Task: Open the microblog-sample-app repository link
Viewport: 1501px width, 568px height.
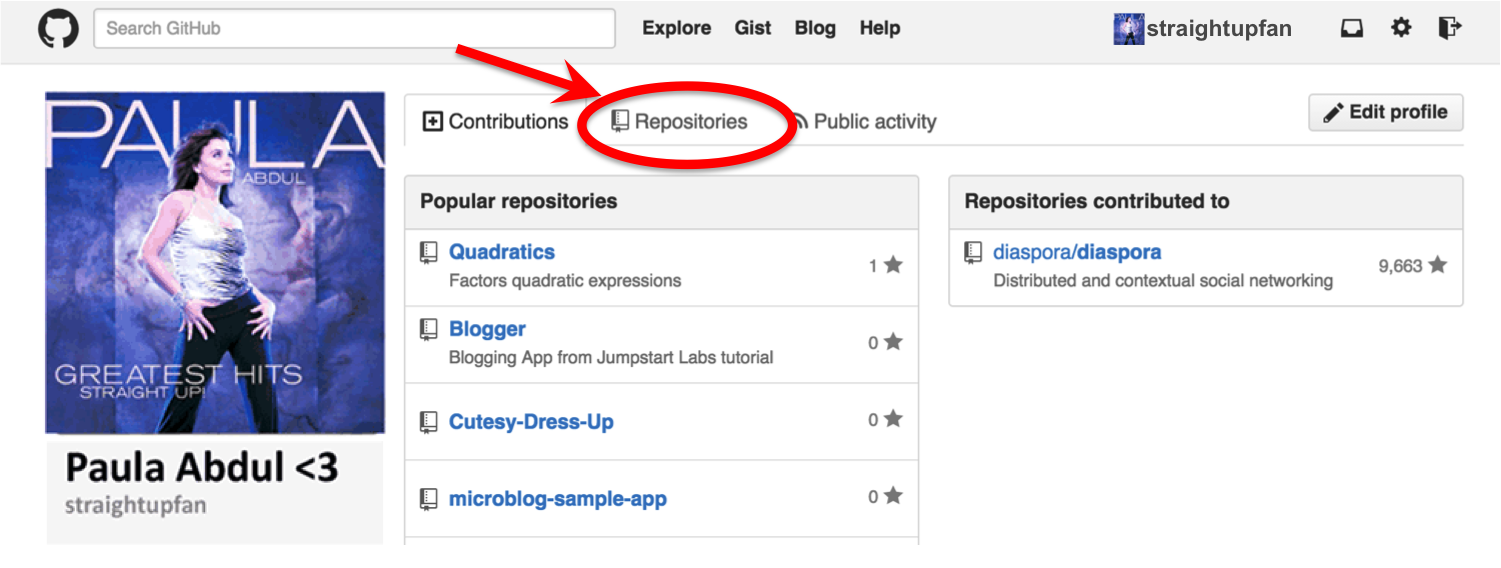Action: 558,499
